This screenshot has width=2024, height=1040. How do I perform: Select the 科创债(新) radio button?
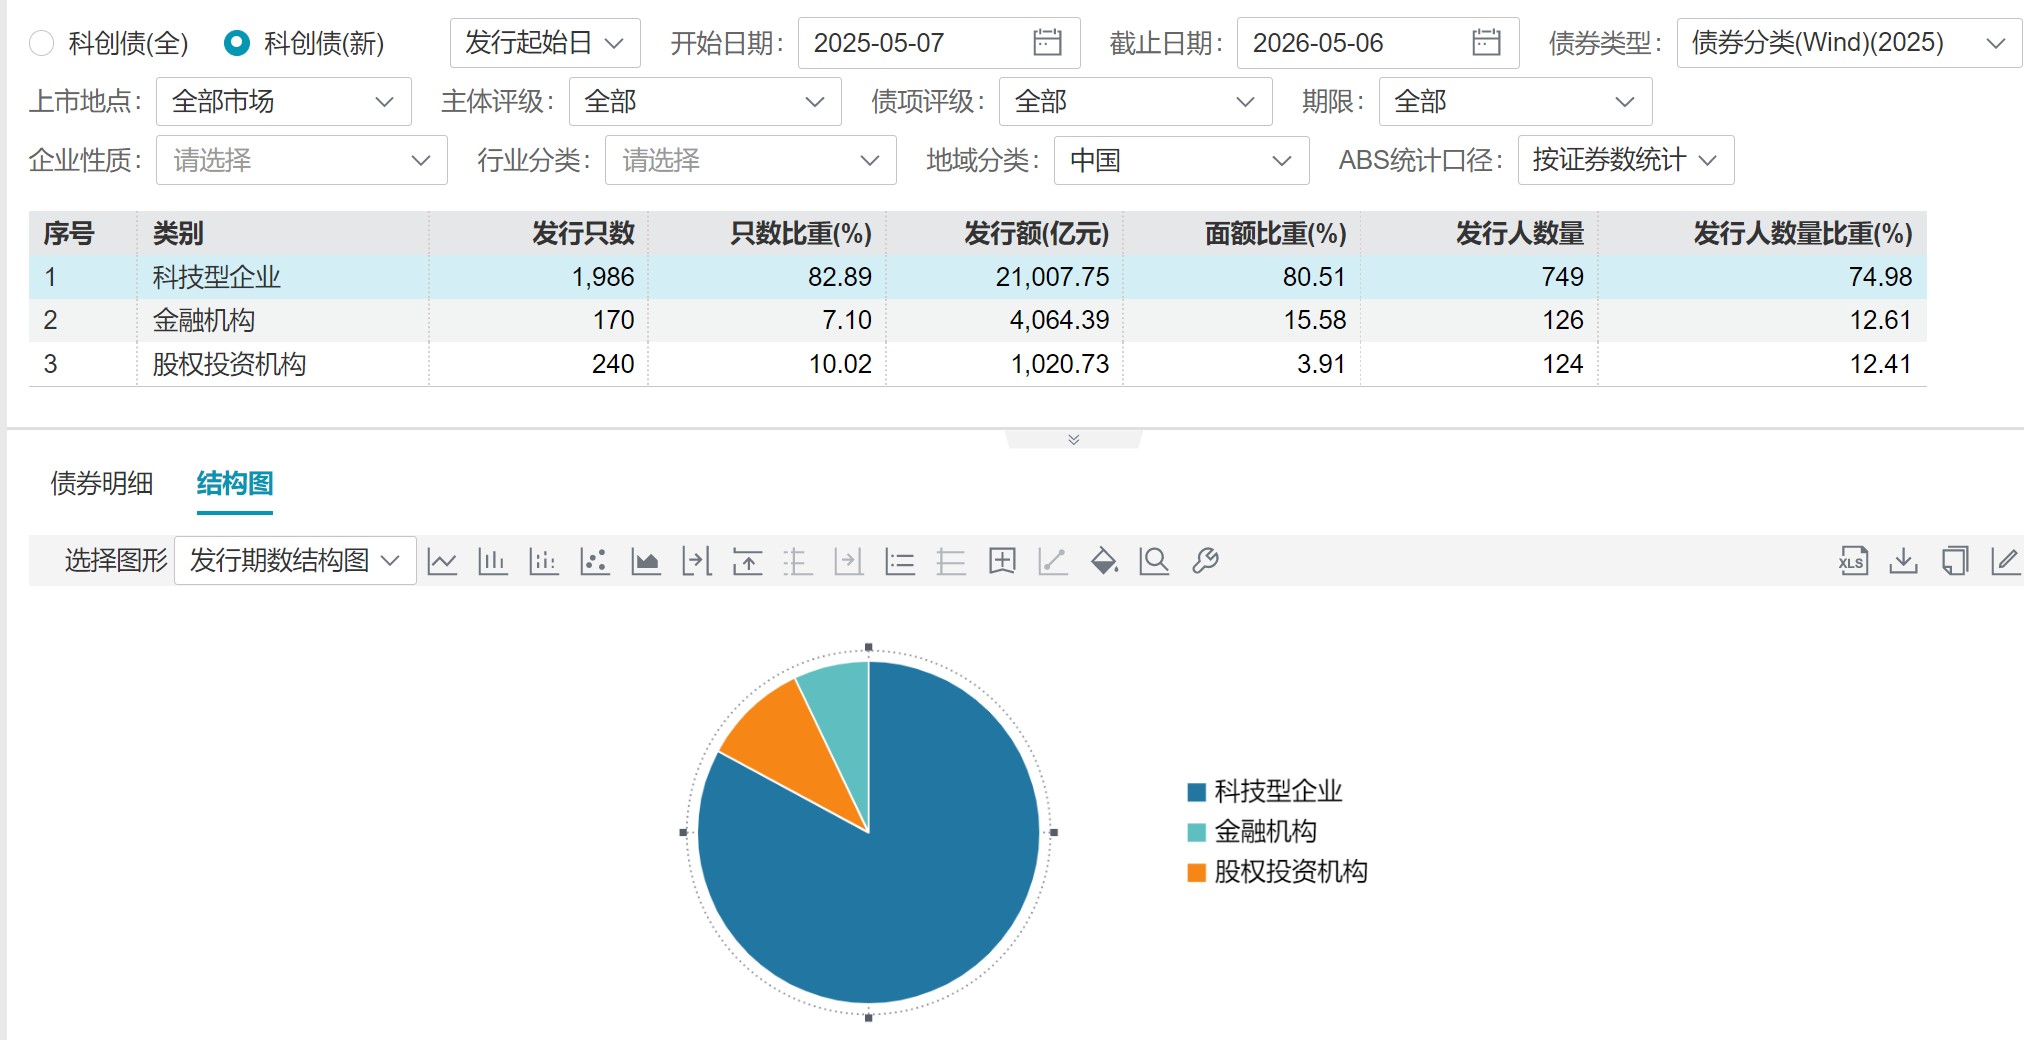click(237, 43)
